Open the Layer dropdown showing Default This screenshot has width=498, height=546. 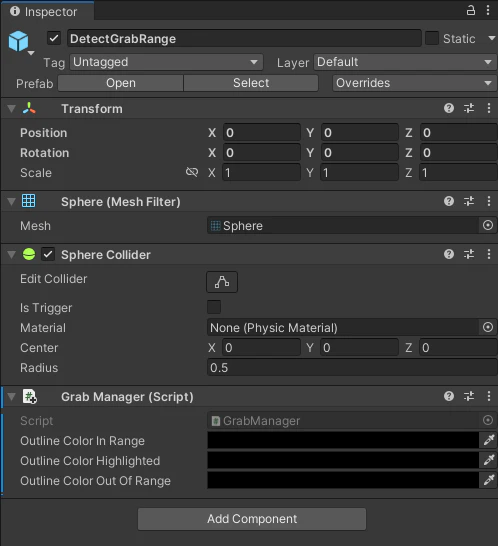click(405, 62)
